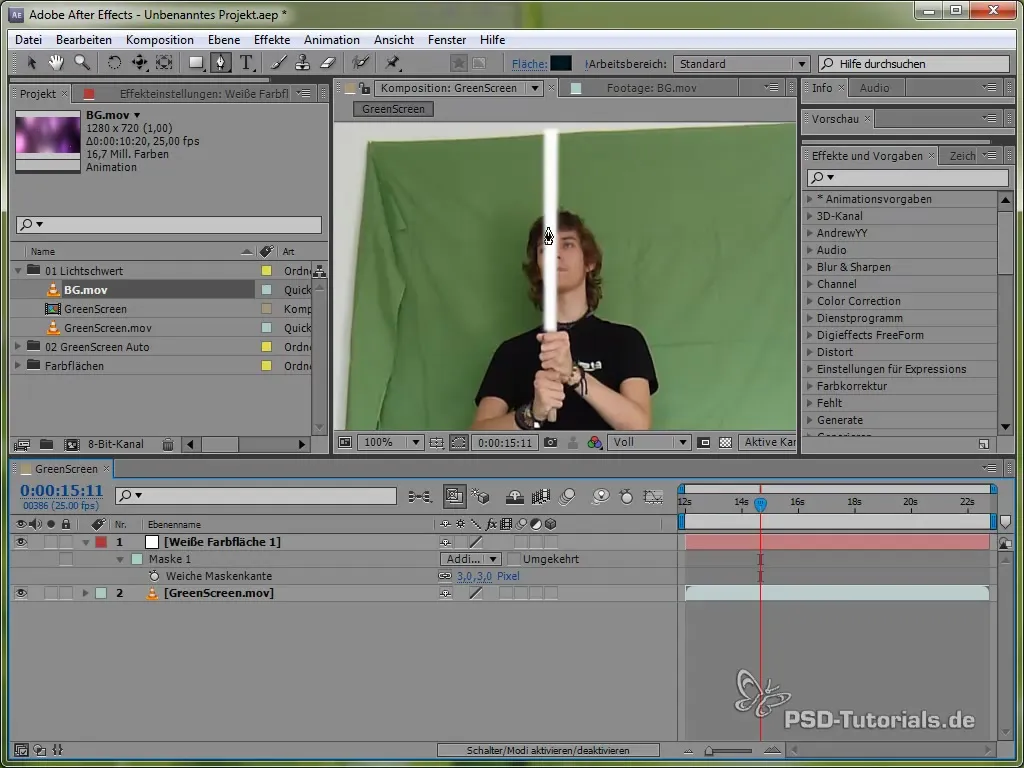Click the snapshot camera icon in viewer
The image size is (1024, 768).
coord(551,442)
